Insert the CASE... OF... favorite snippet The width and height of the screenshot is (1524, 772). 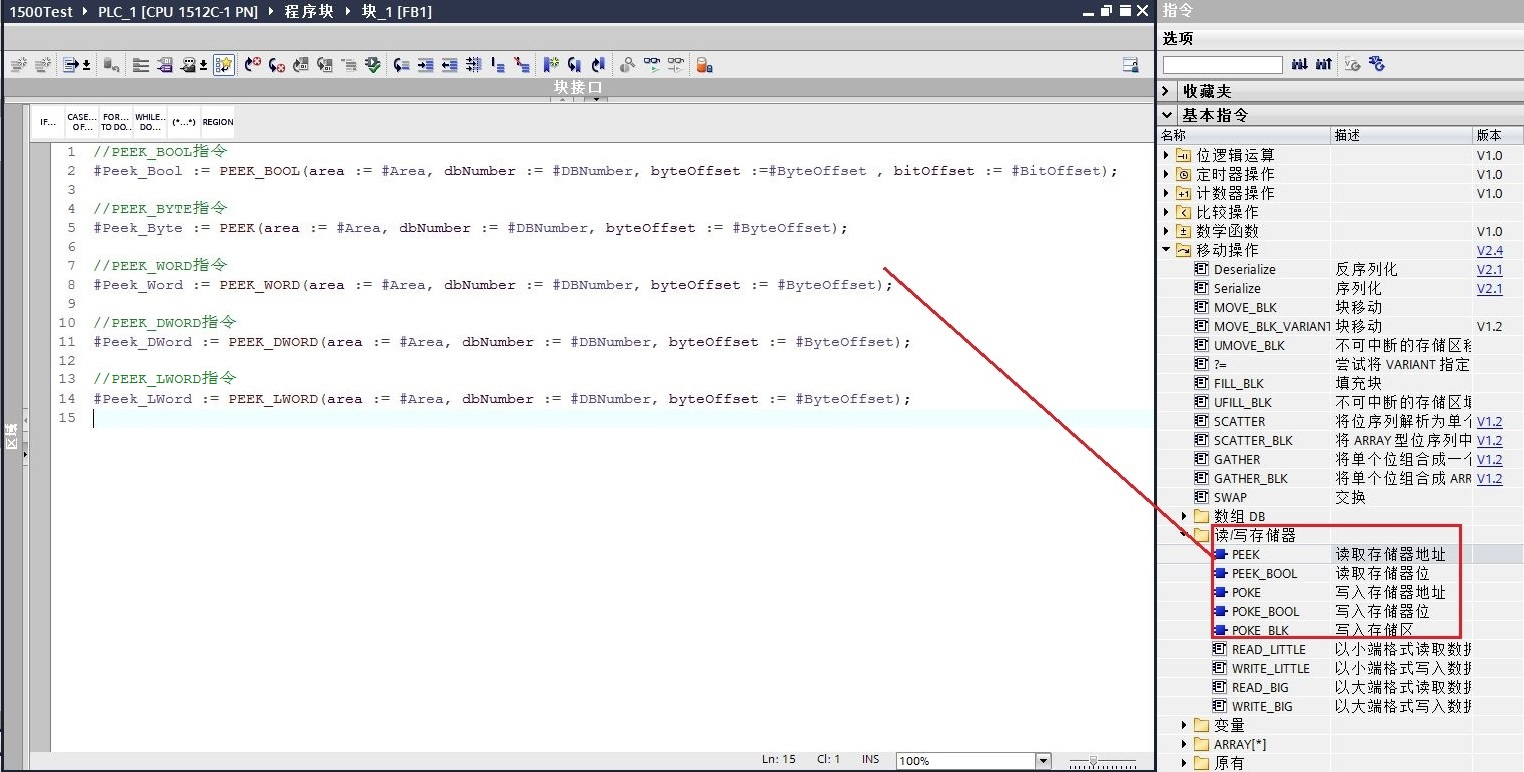(x=82, y=122)
